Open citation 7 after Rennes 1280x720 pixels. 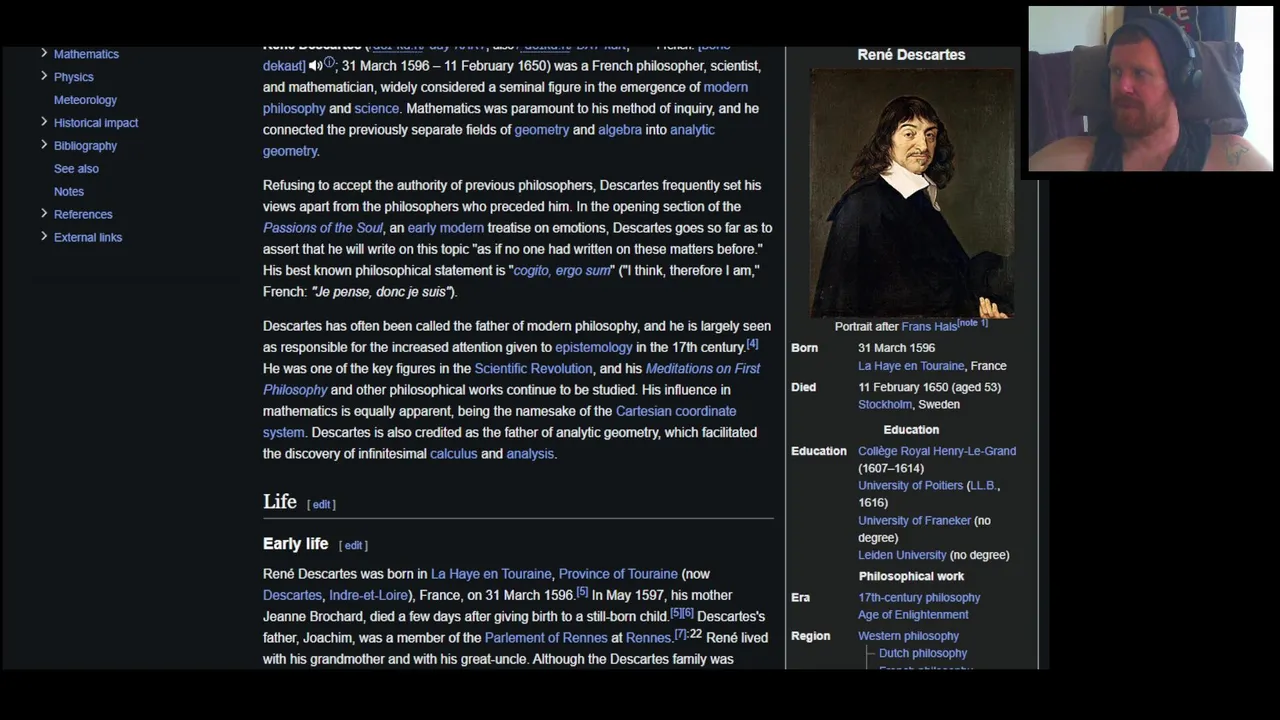(680, 634)
